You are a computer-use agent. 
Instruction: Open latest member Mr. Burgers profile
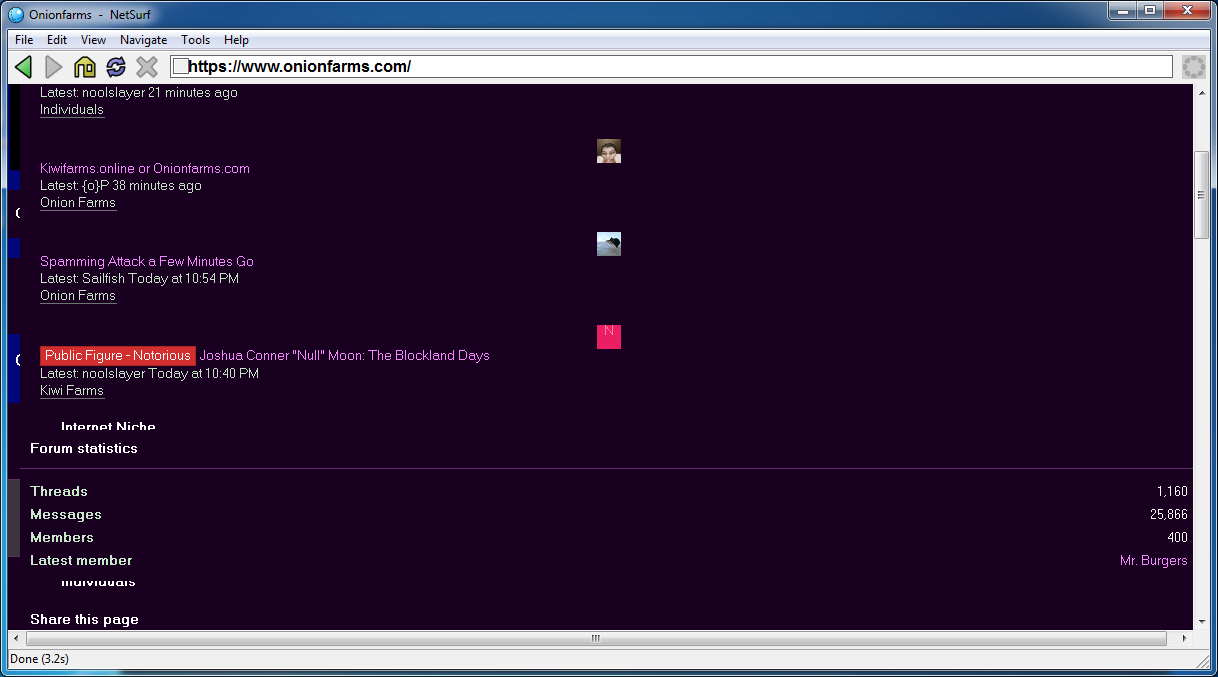tap(1153, 561)
